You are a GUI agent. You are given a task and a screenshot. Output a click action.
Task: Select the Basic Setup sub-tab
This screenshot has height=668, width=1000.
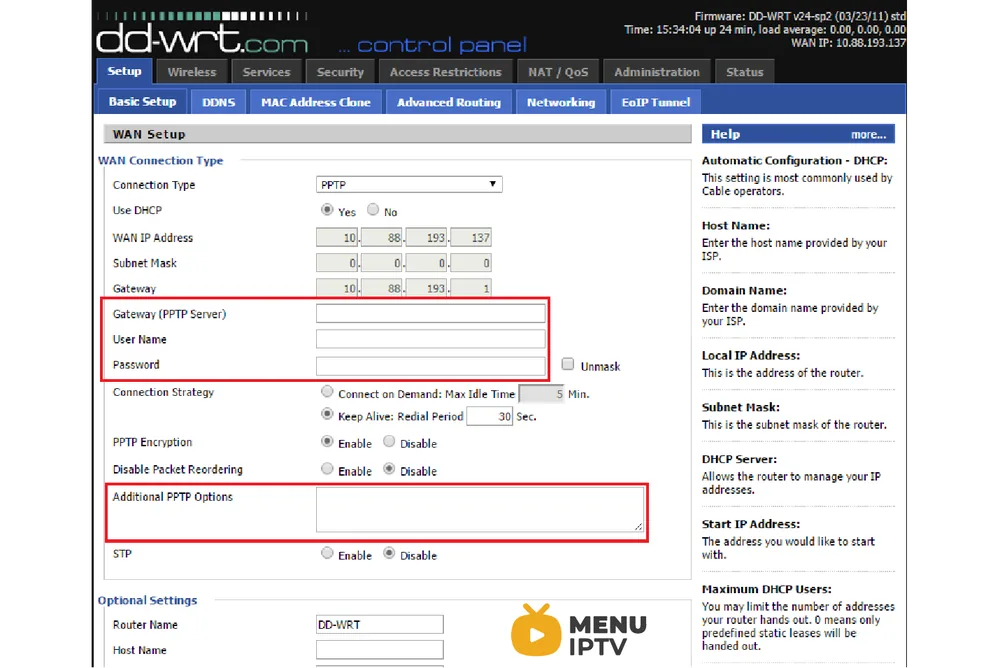(142, 101)
